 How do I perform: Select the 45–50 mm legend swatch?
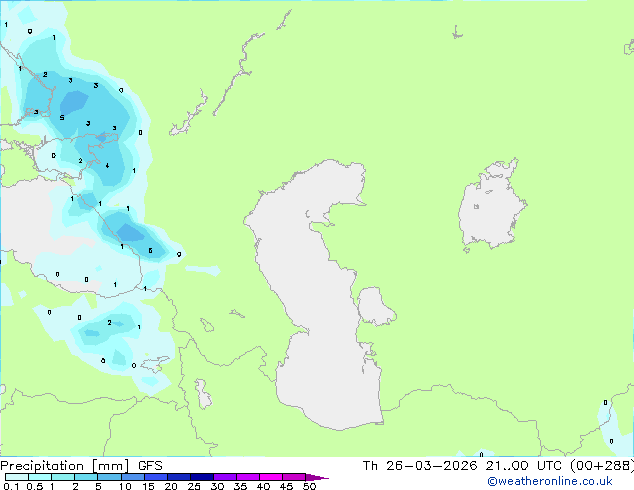point(294,477)
